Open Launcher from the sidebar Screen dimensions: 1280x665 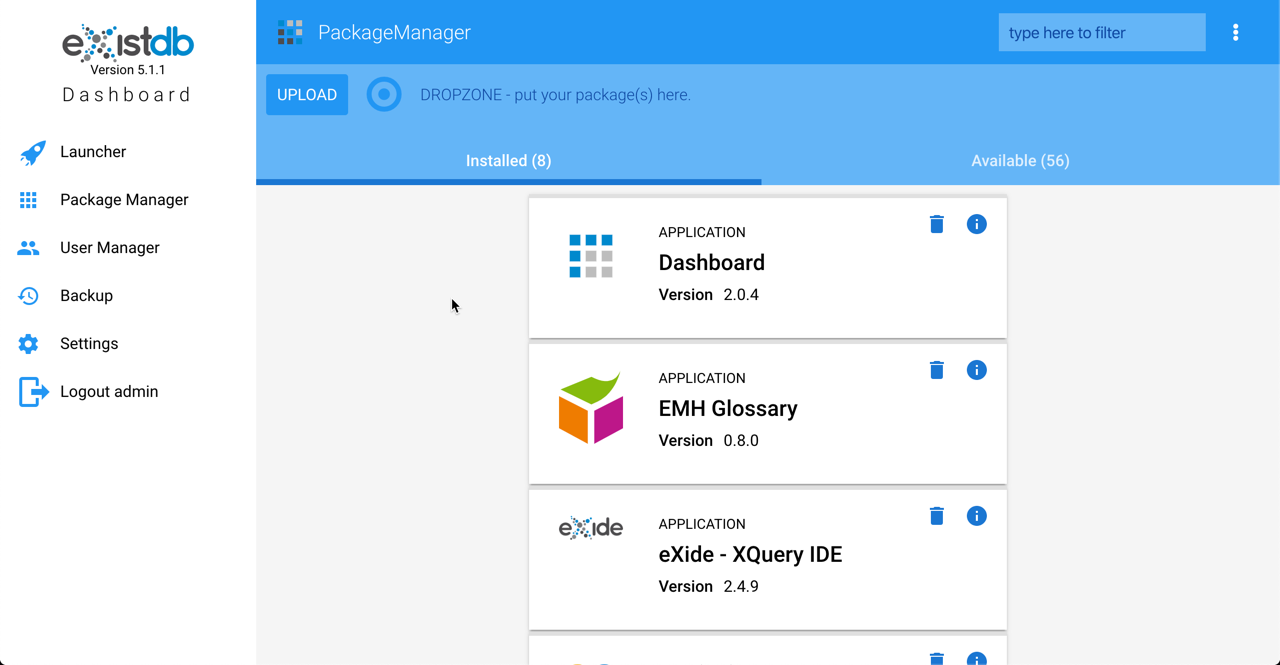point(128,152)
